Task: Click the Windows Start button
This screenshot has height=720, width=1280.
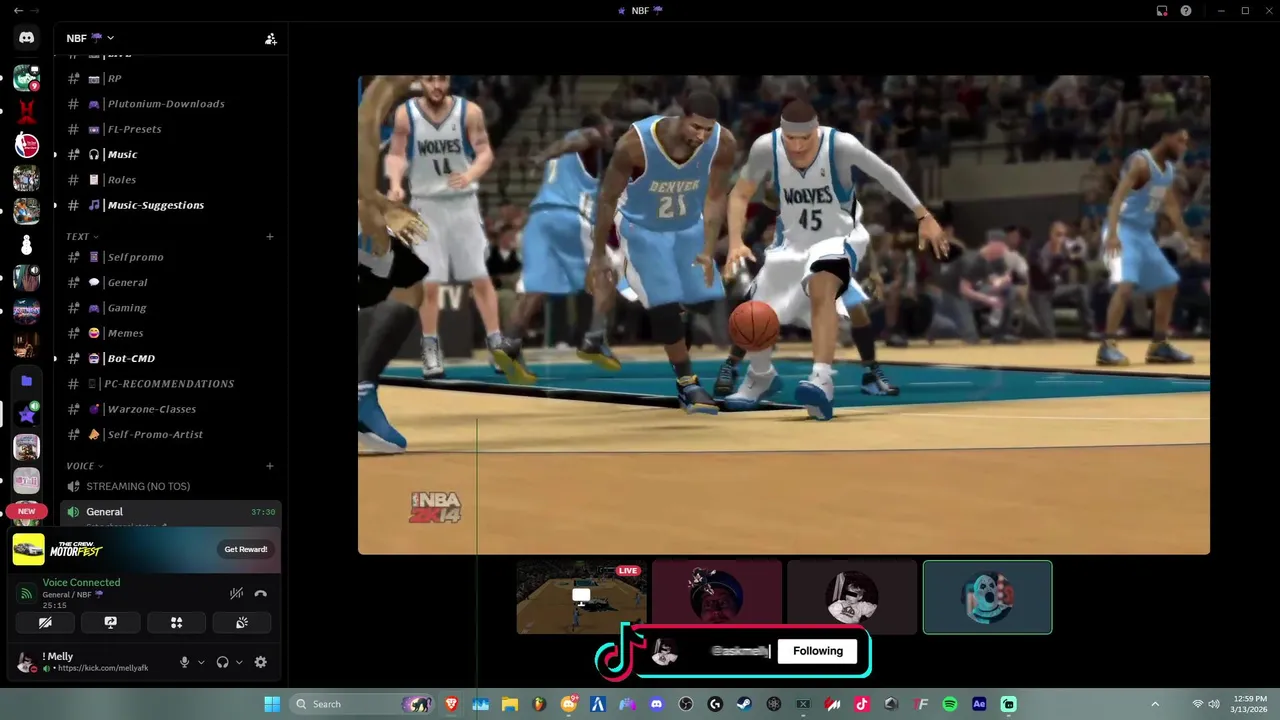Action: pos(272,704)
